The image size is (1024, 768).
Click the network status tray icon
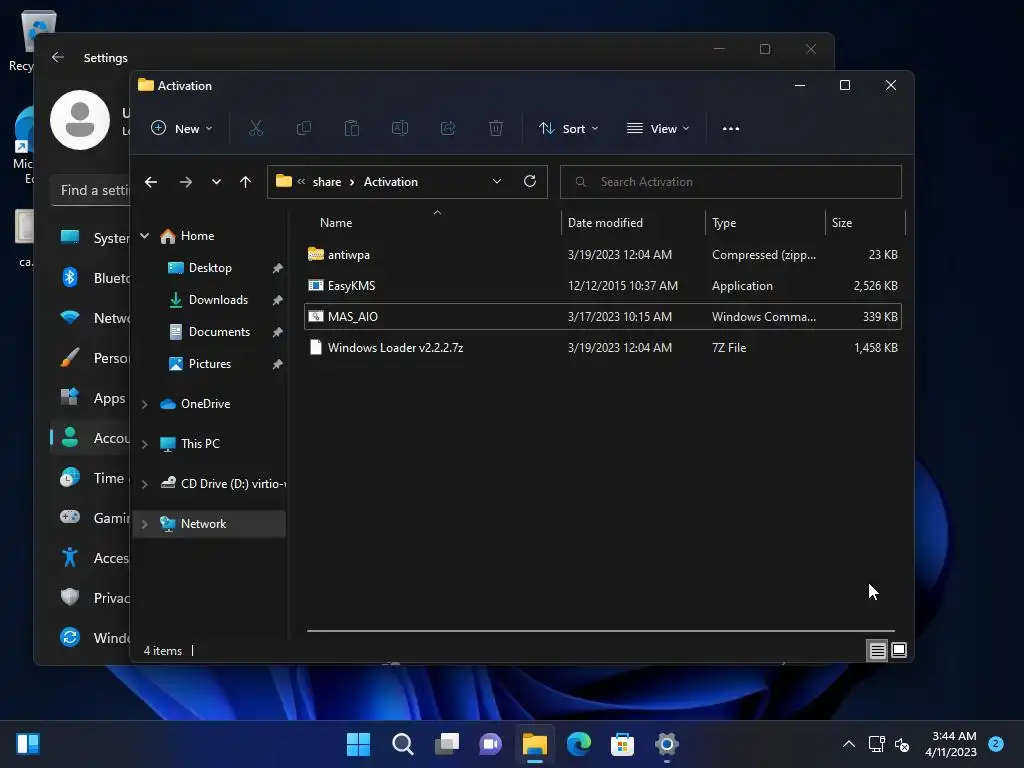pyautogui.click(x=876, y=744)
